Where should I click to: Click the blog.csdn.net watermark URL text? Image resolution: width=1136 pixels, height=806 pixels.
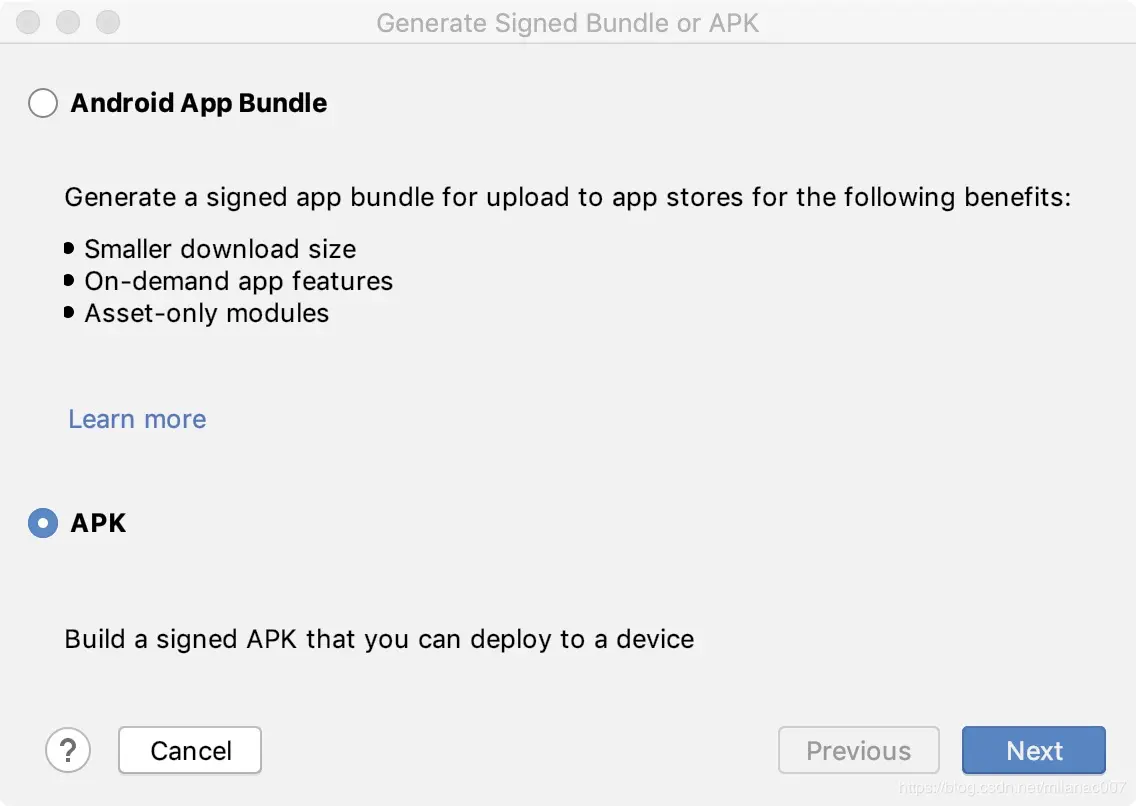click(x=1012, y=787)
